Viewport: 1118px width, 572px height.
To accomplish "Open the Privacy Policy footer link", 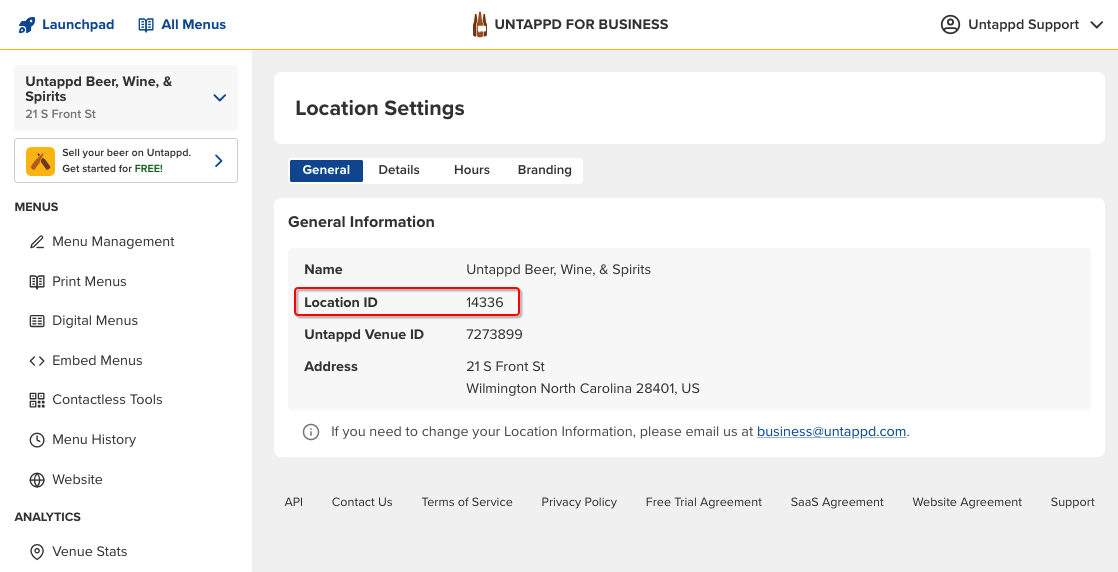I will (x=579, y=502).
